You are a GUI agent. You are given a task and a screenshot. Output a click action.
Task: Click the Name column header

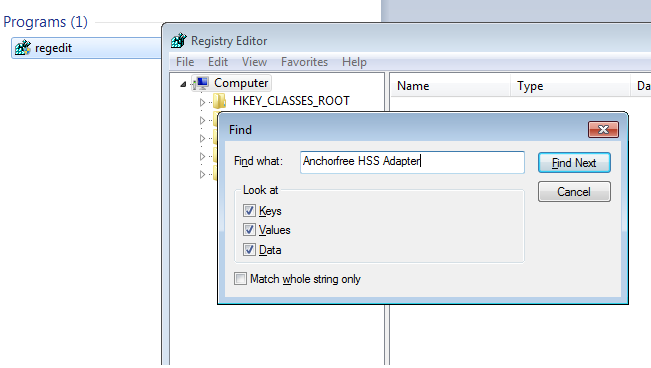click(x=450, y=86)
